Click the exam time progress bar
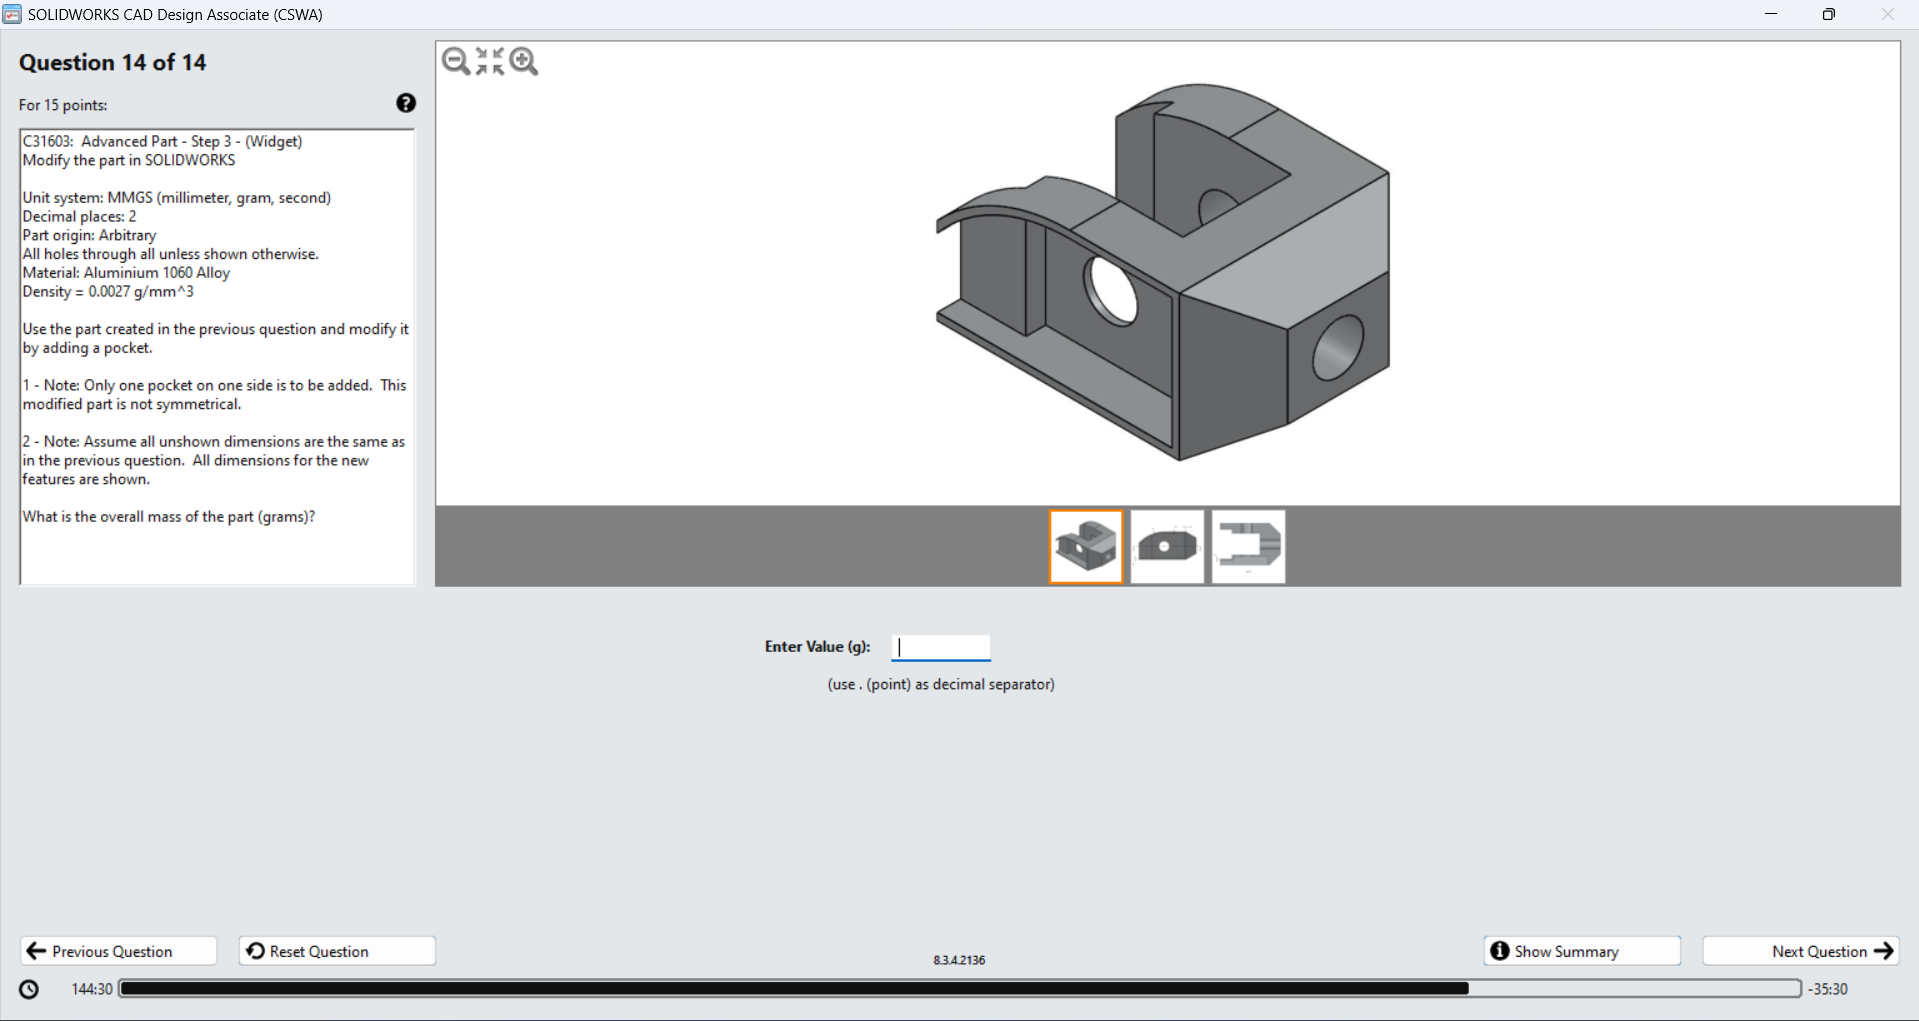 960,989
